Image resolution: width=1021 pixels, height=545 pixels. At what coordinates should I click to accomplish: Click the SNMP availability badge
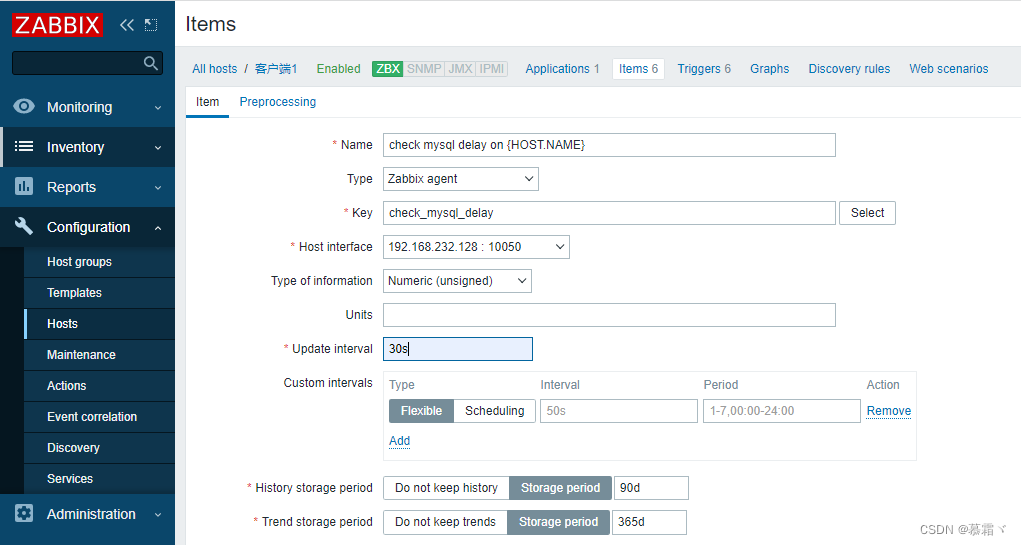[x=424, y=68]
